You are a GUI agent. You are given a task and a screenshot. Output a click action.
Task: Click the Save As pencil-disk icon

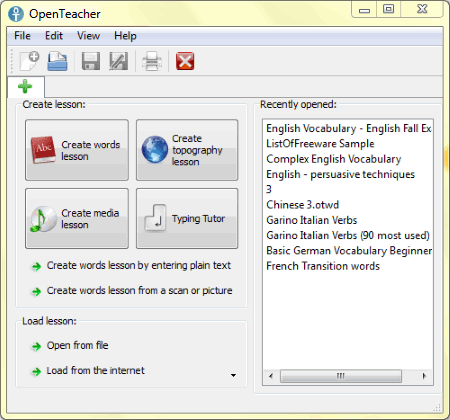119,61
